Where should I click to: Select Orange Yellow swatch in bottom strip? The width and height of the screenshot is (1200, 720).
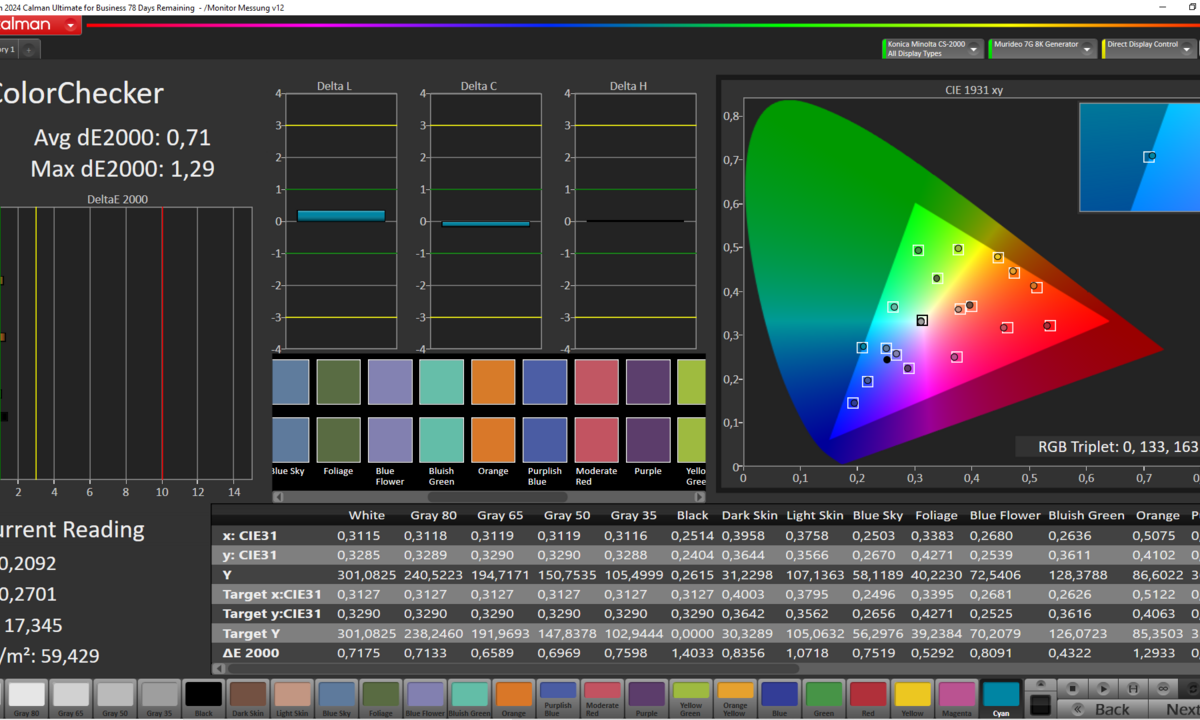[735, 699]
